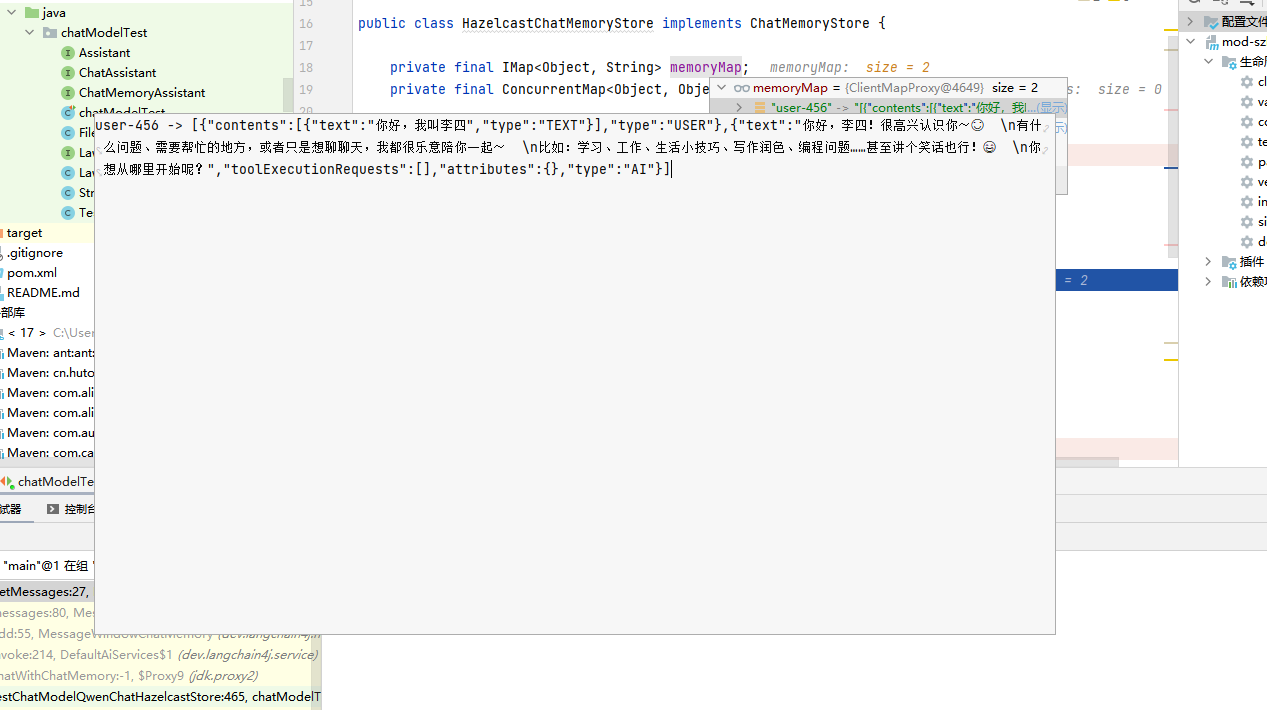
Task: Click line number 18 in gutter
Action: (306, 67)
